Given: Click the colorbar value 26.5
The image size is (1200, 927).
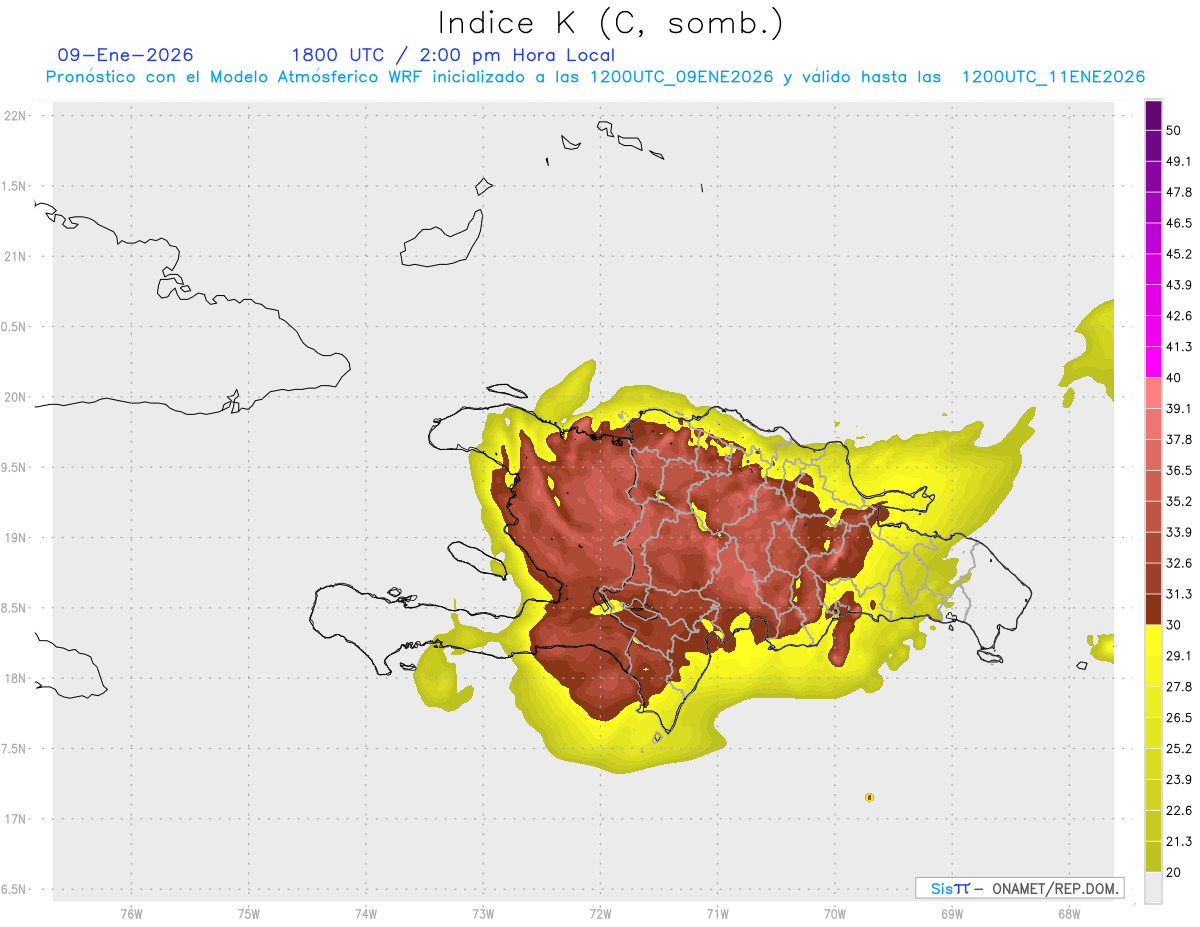Looking at the screenshot, I should tap(1179, 718).
